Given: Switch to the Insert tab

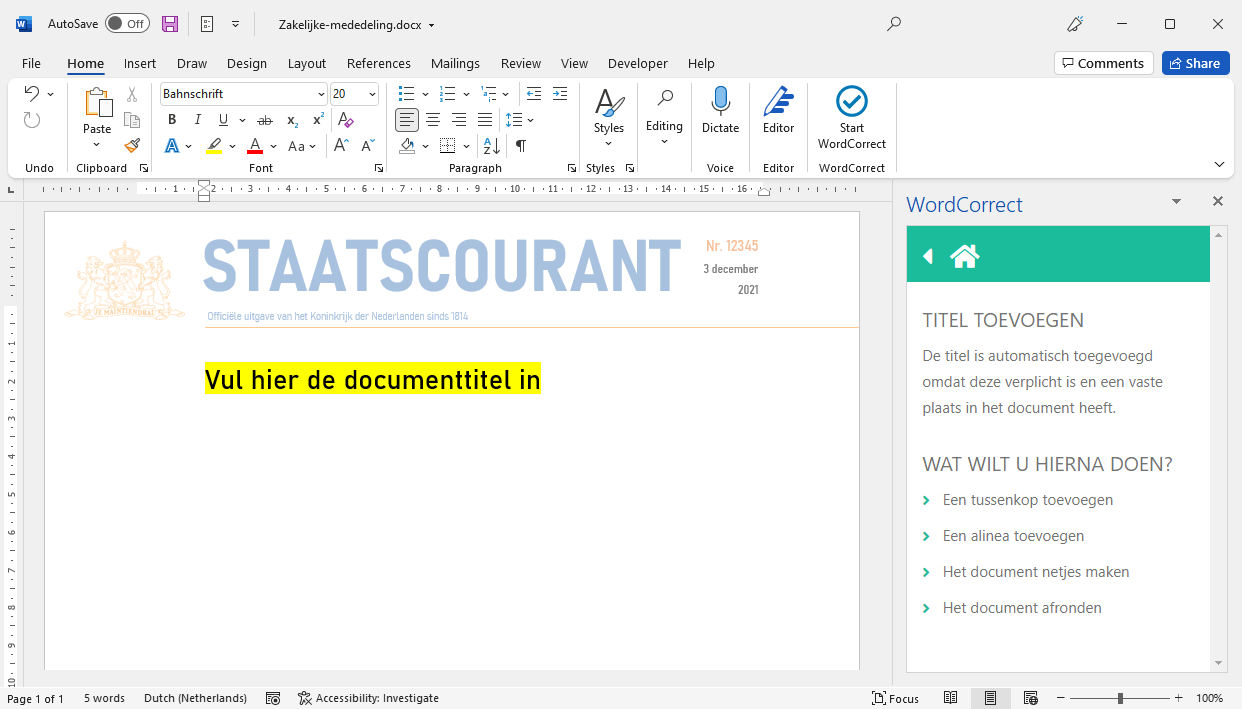Looking at the screenshot, I should [140, 63].
